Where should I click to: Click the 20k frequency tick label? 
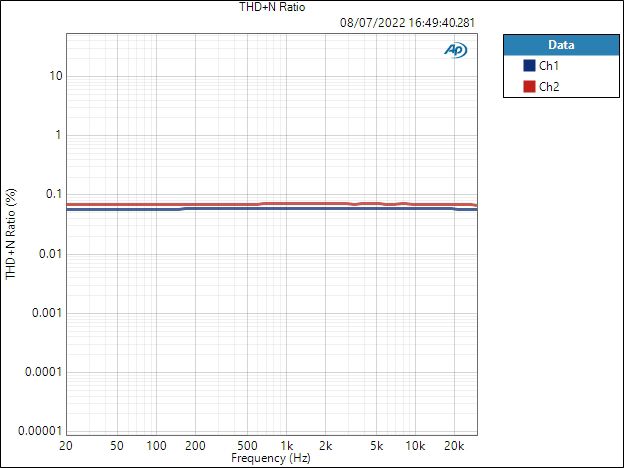454,446
